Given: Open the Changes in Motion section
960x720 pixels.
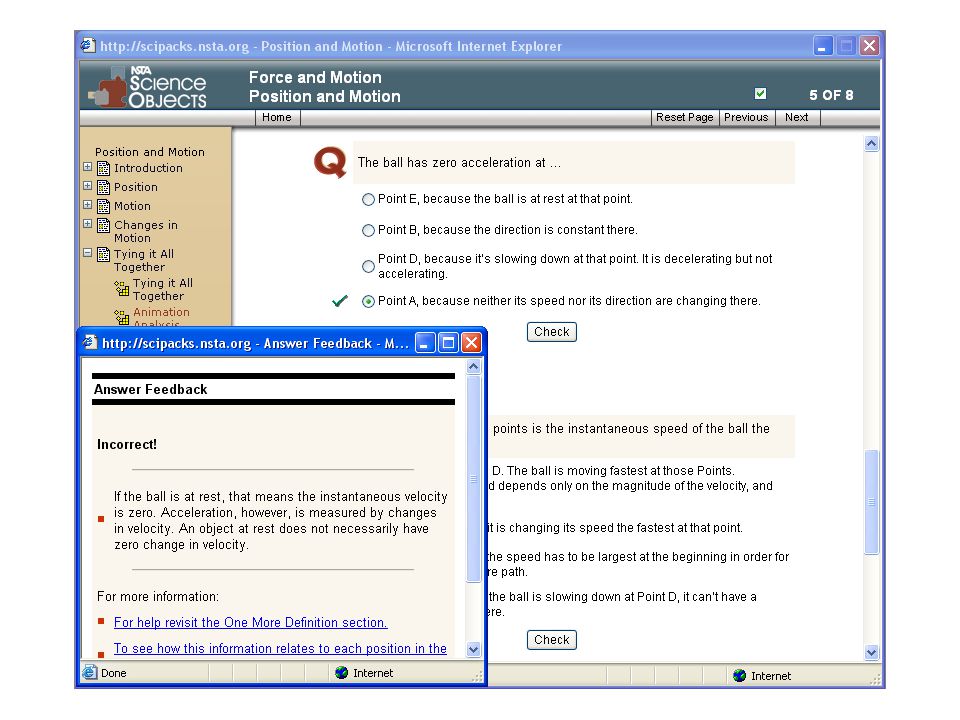Looking at the screenshot, I should 146,231.
